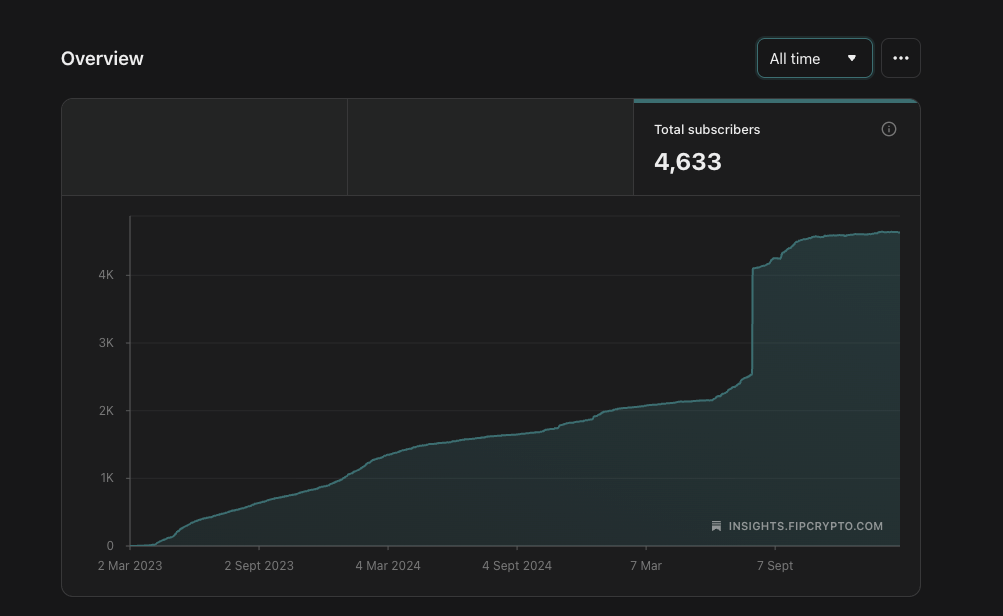Click the 4 Mar 2024 axis label
Viewport: 1003px width, 616px height.
387,566
